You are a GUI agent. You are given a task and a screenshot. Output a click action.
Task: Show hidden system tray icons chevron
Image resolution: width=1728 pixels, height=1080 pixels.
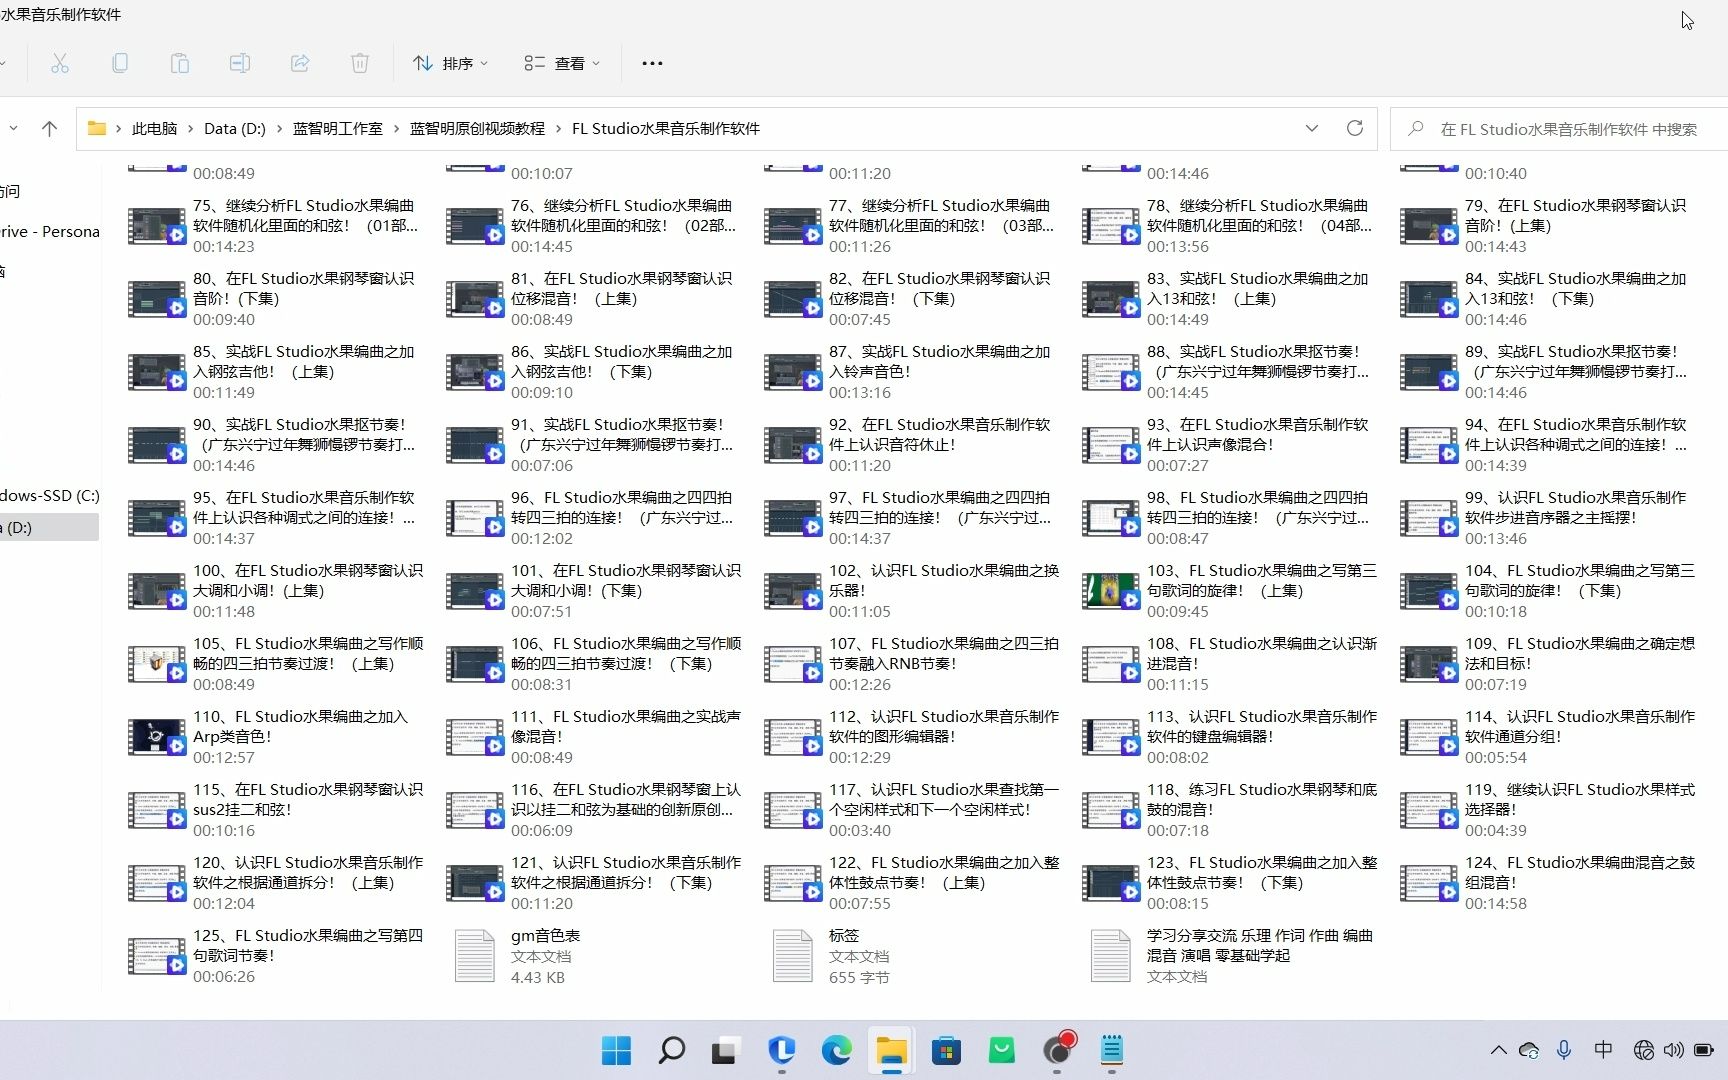pos(1498,1050)
